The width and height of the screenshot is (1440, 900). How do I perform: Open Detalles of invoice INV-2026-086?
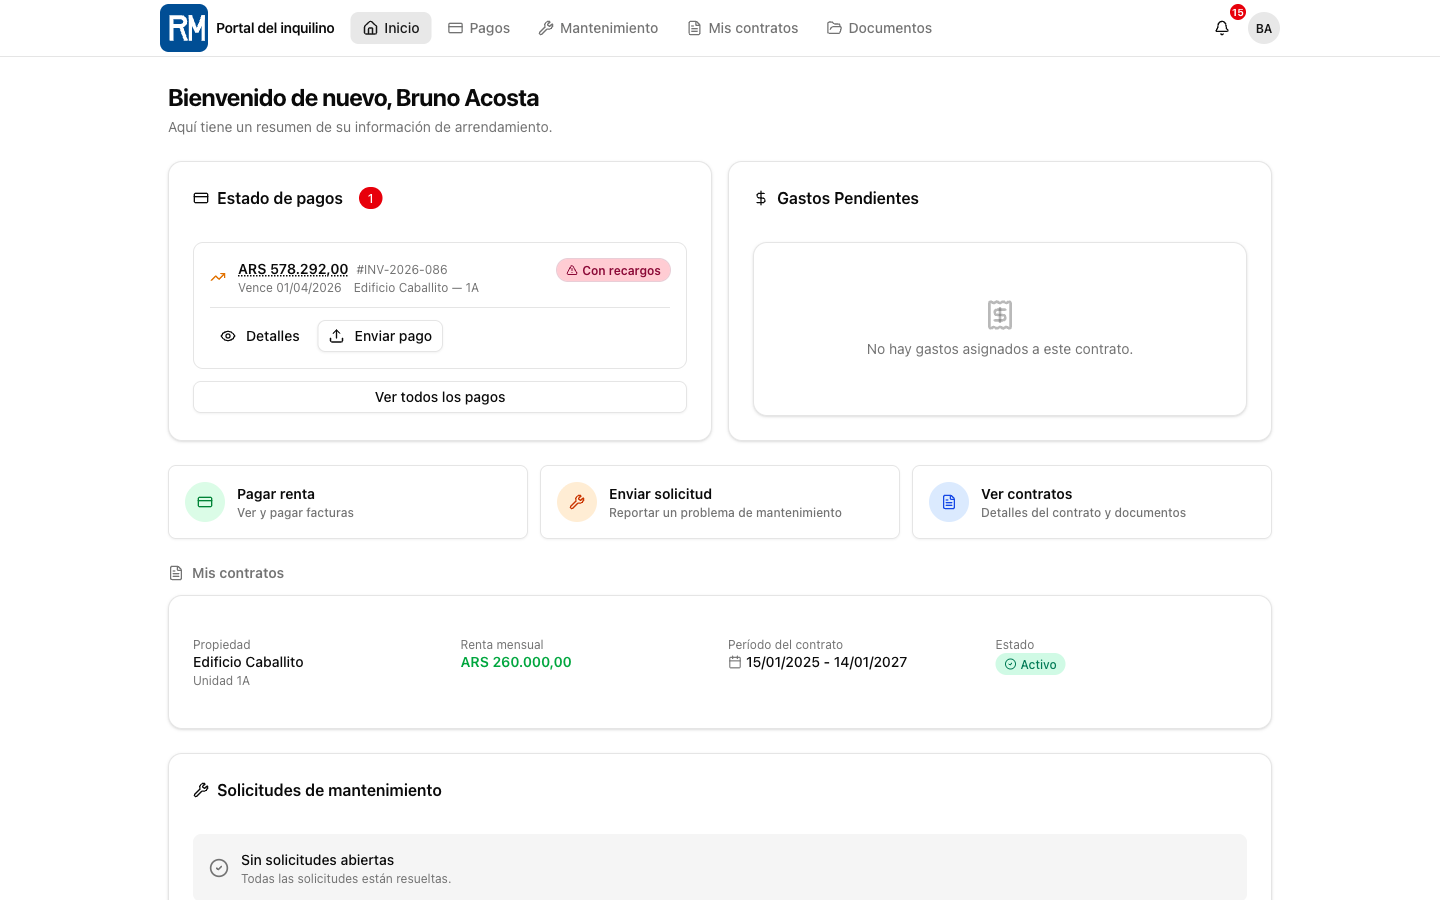click(x=260, y=336)
